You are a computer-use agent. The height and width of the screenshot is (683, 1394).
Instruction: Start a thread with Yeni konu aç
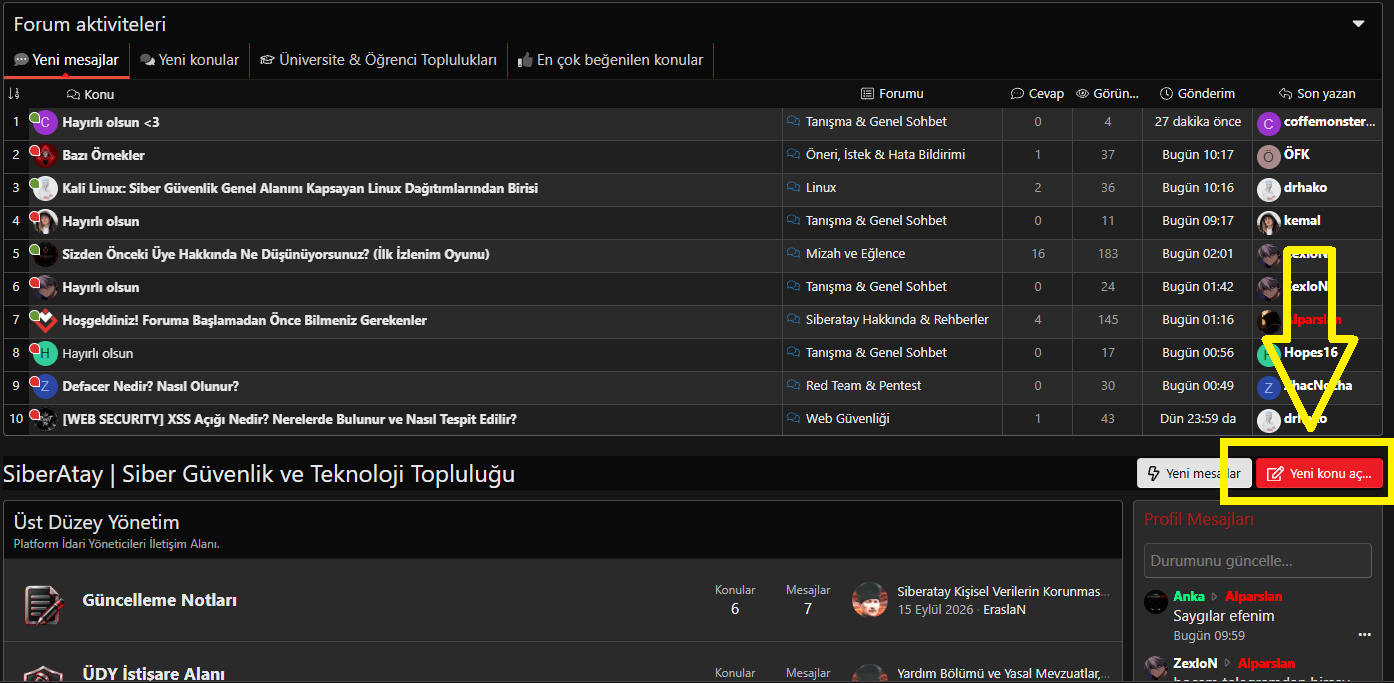pos(1319,474)
